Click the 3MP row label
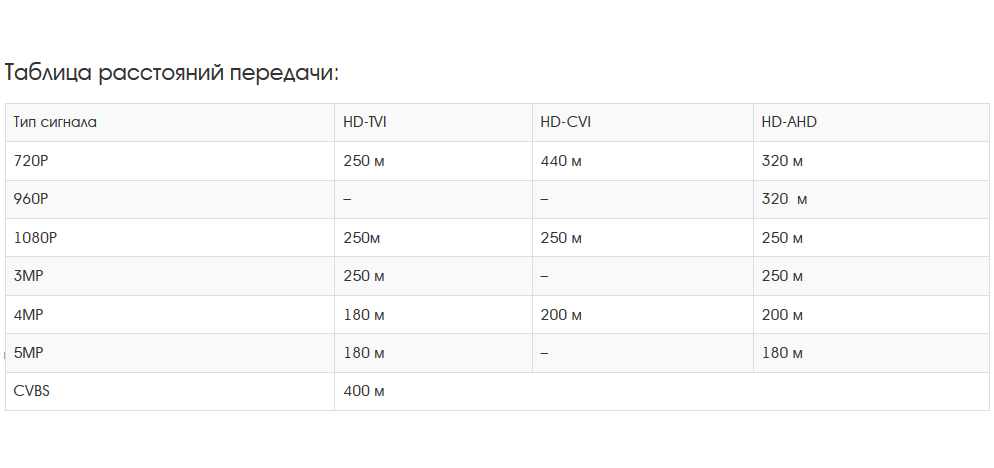Viewport: 994px width, 468px height. click(x=30, y=276)
